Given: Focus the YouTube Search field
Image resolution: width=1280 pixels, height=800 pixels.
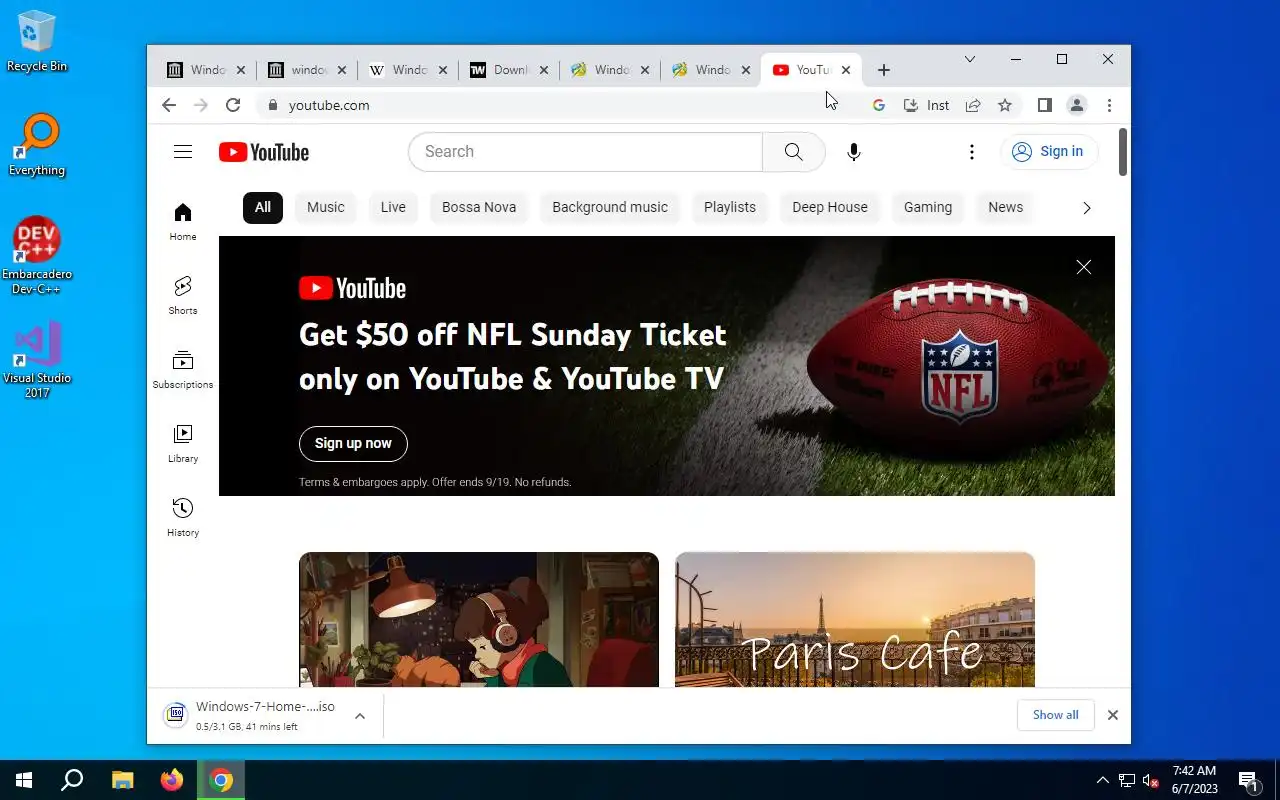Looking at the screenshot, I should pyautogui.click(x=585, y=152).
